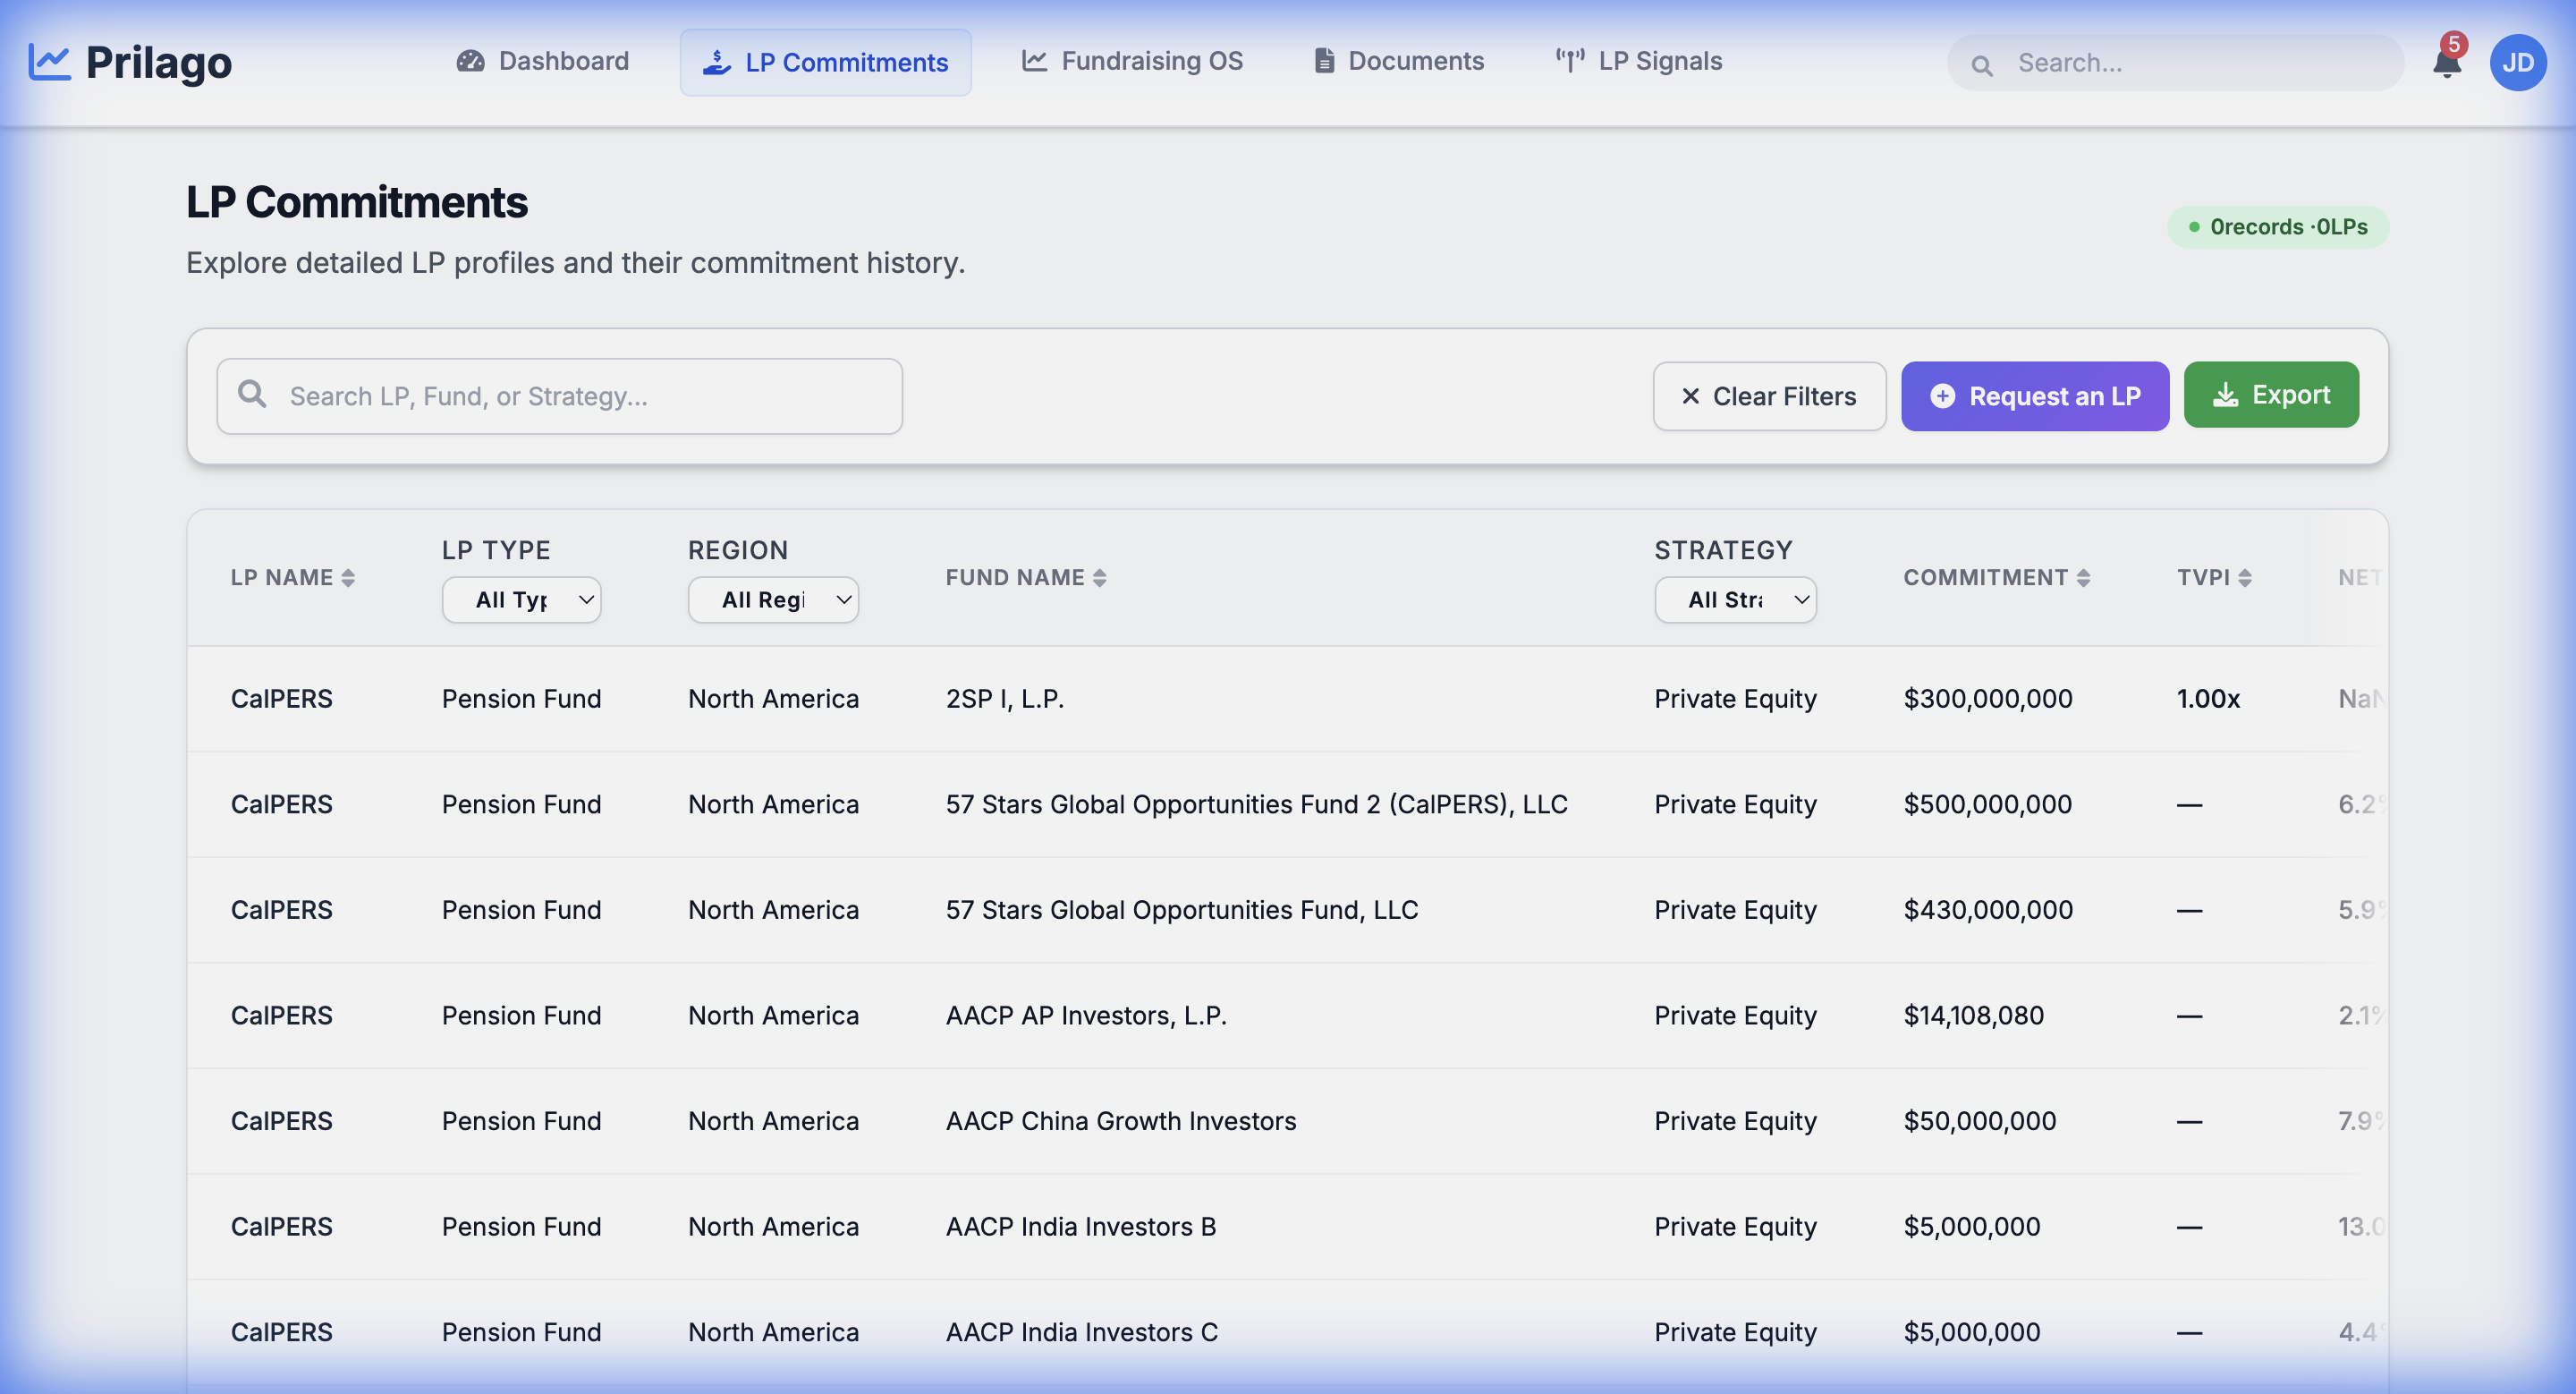The height and width of the screenshot is (1394, 2576).
Task: Click the magnifier in the top search bar
Action: click(x=1984, y=63)
